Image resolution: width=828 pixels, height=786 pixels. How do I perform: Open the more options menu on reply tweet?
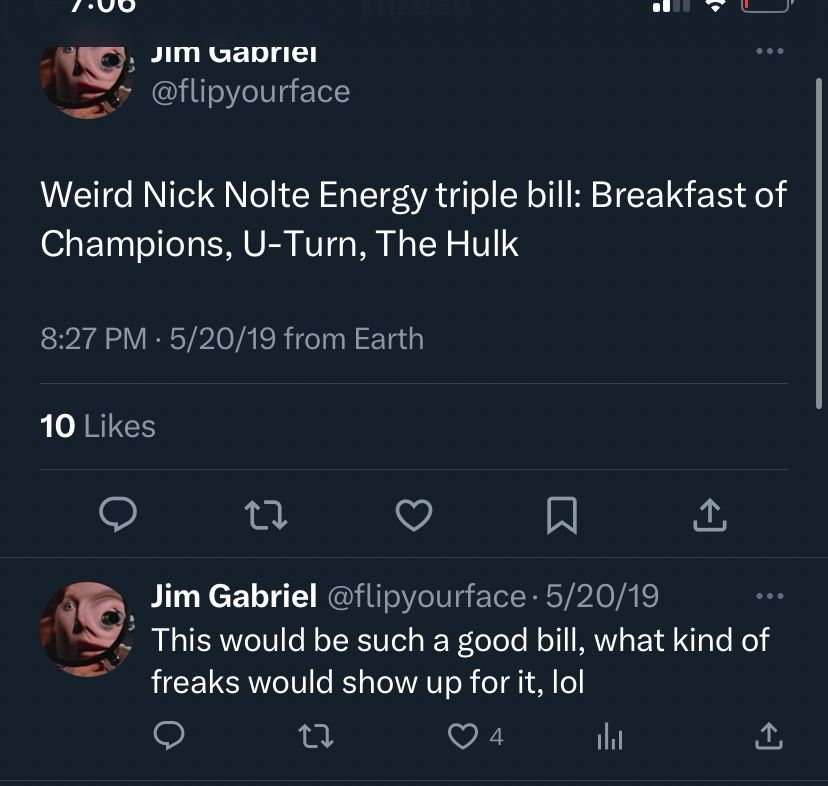tap(768, 594)
